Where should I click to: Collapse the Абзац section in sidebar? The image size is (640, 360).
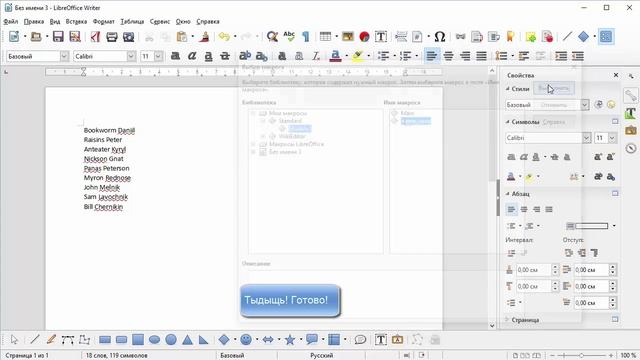tap(508, 193)
